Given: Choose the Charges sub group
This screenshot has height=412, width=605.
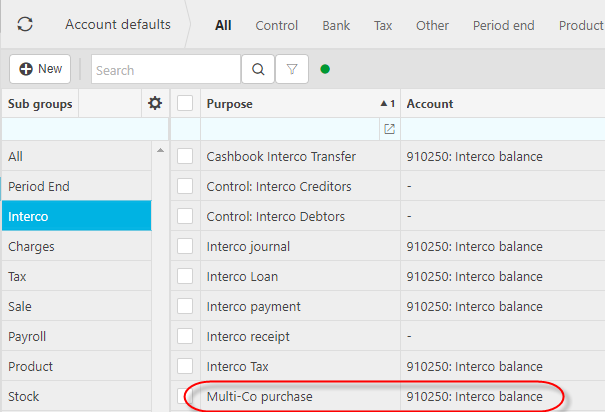Looking at the screenshot, I should 31,246.
